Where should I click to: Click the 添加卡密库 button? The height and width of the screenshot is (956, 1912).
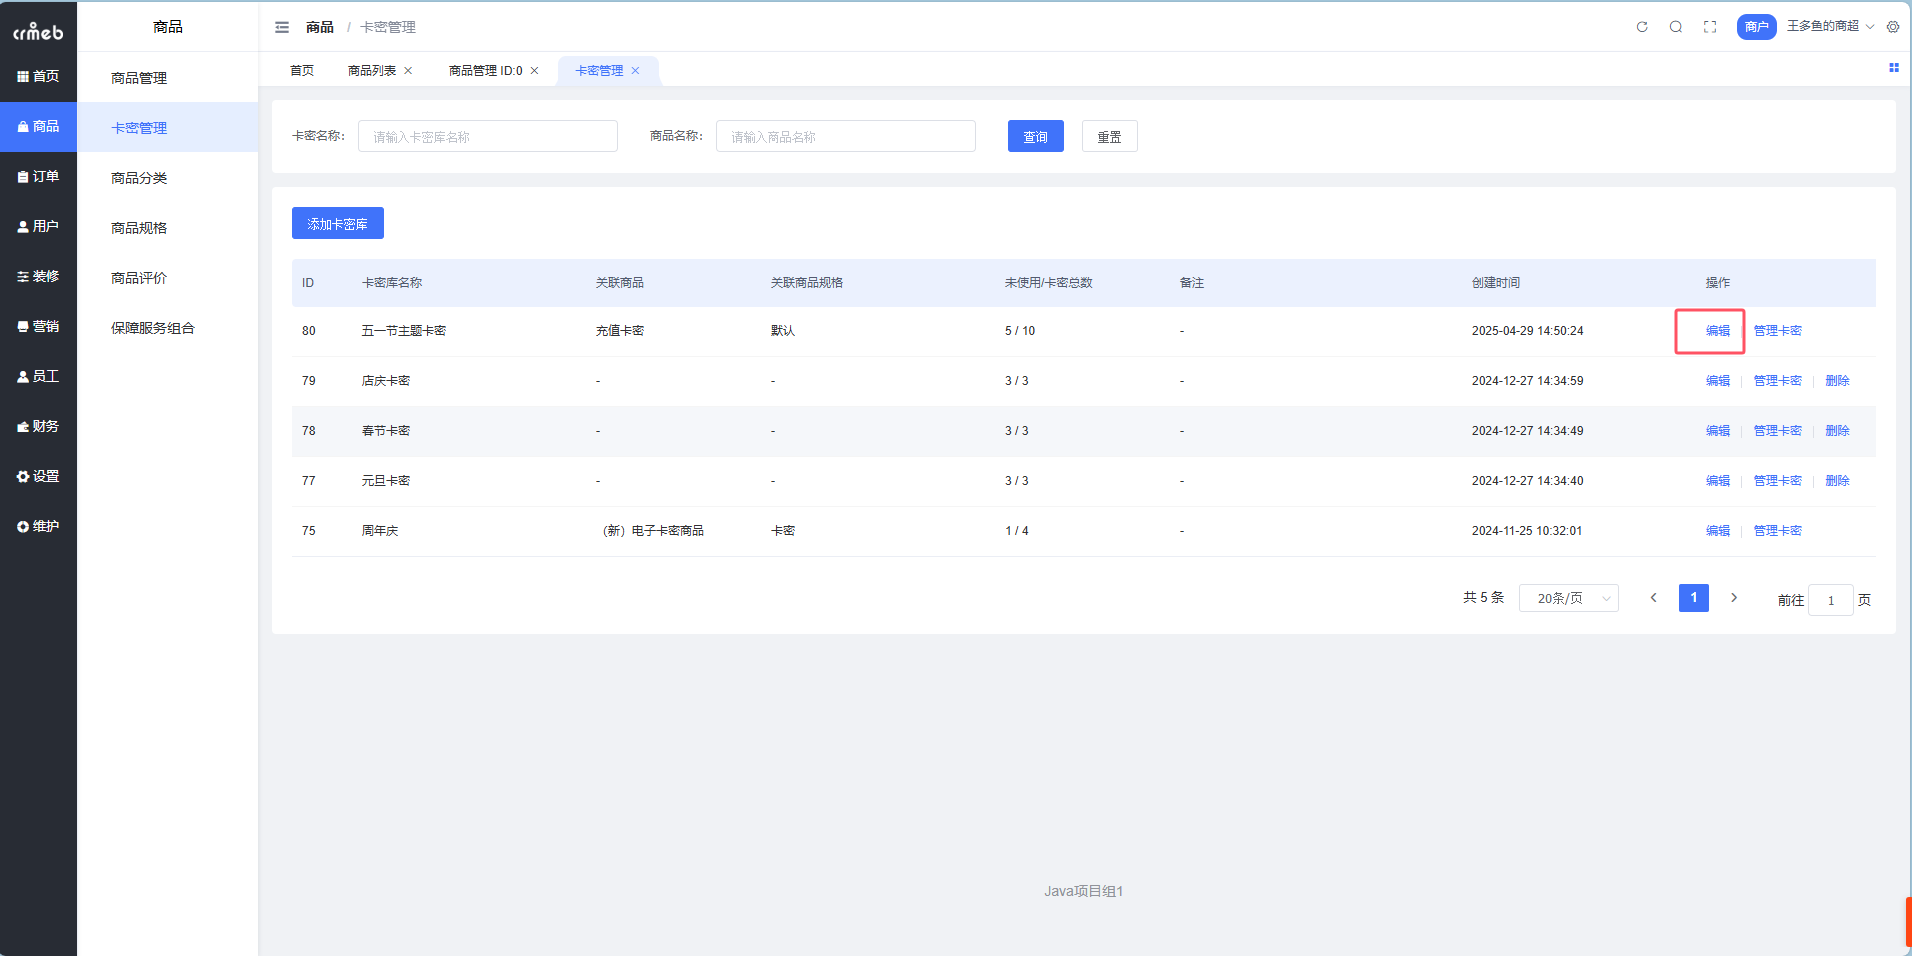pyautogui.click(x=337, y=224)
